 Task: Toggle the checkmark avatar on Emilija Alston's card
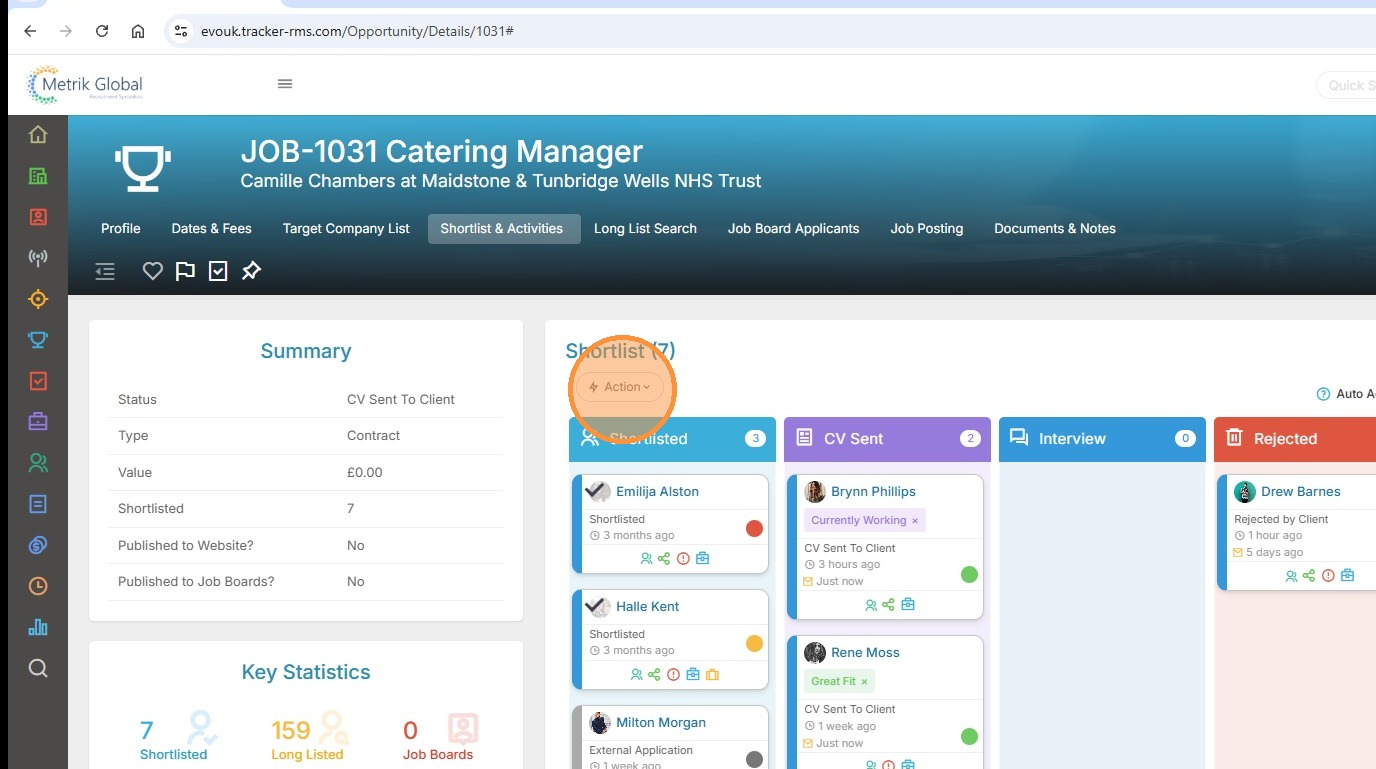click(598, 491)
